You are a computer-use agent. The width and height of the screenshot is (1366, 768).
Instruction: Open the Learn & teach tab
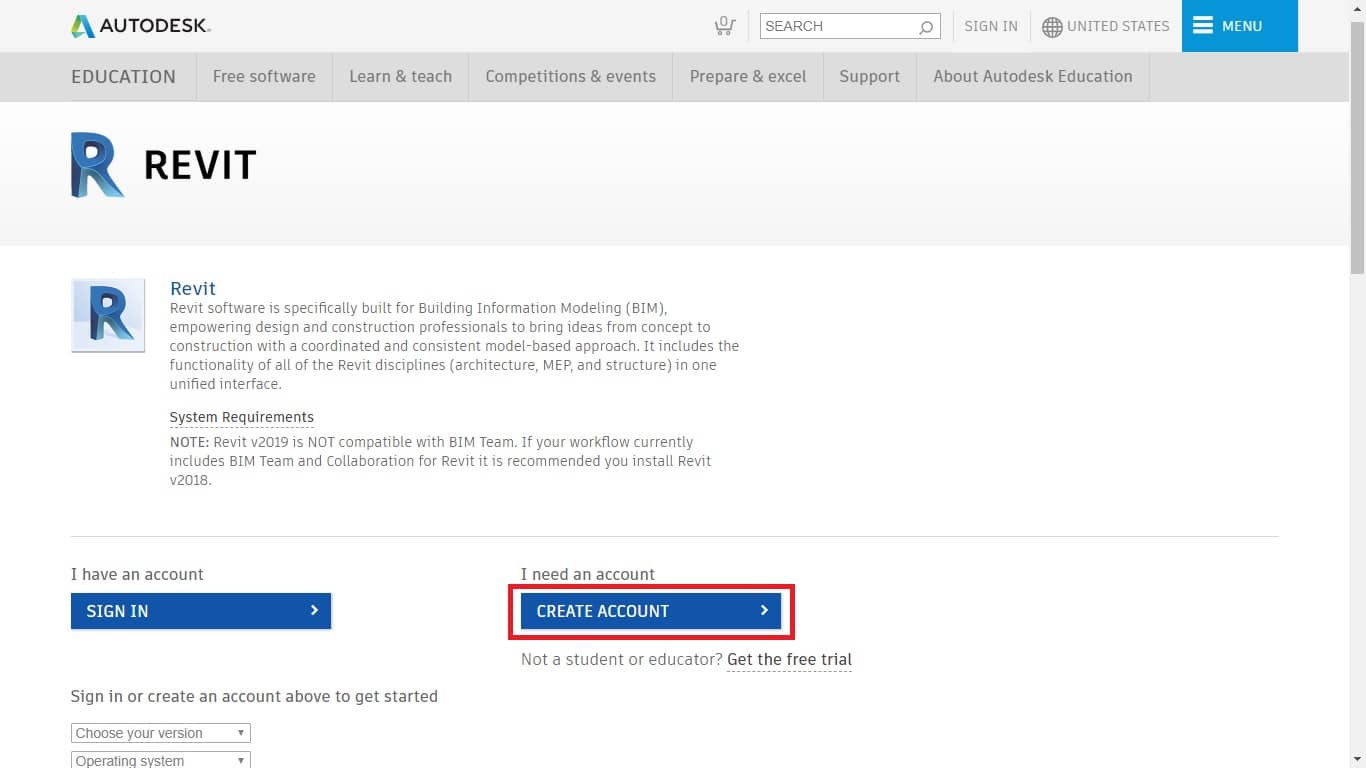[400, 77]
